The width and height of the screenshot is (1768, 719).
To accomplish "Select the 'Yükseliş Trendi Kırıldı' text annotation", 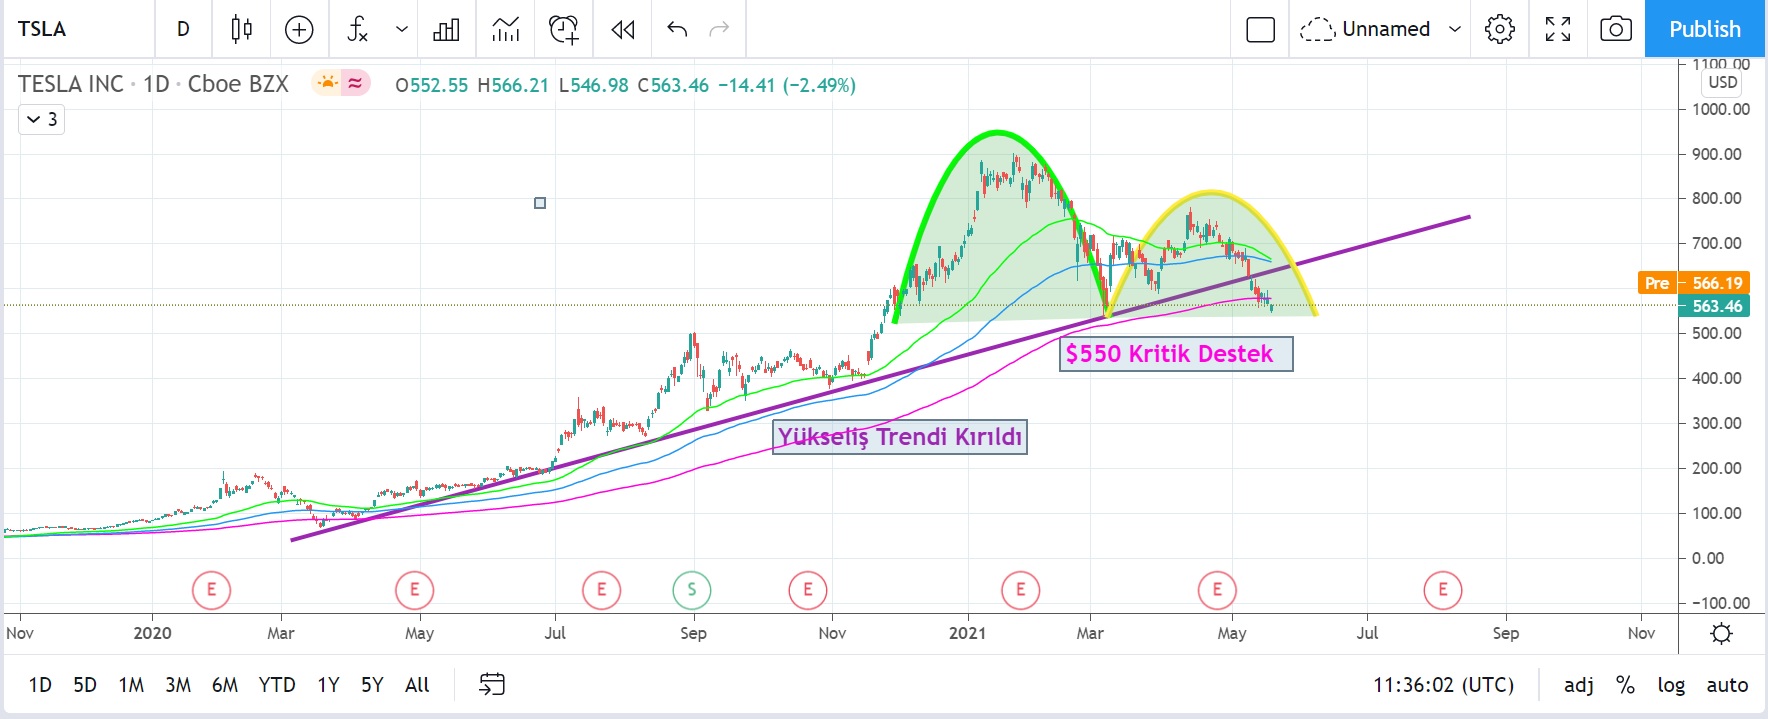I will pyautogui.click(x=900, y=437).
